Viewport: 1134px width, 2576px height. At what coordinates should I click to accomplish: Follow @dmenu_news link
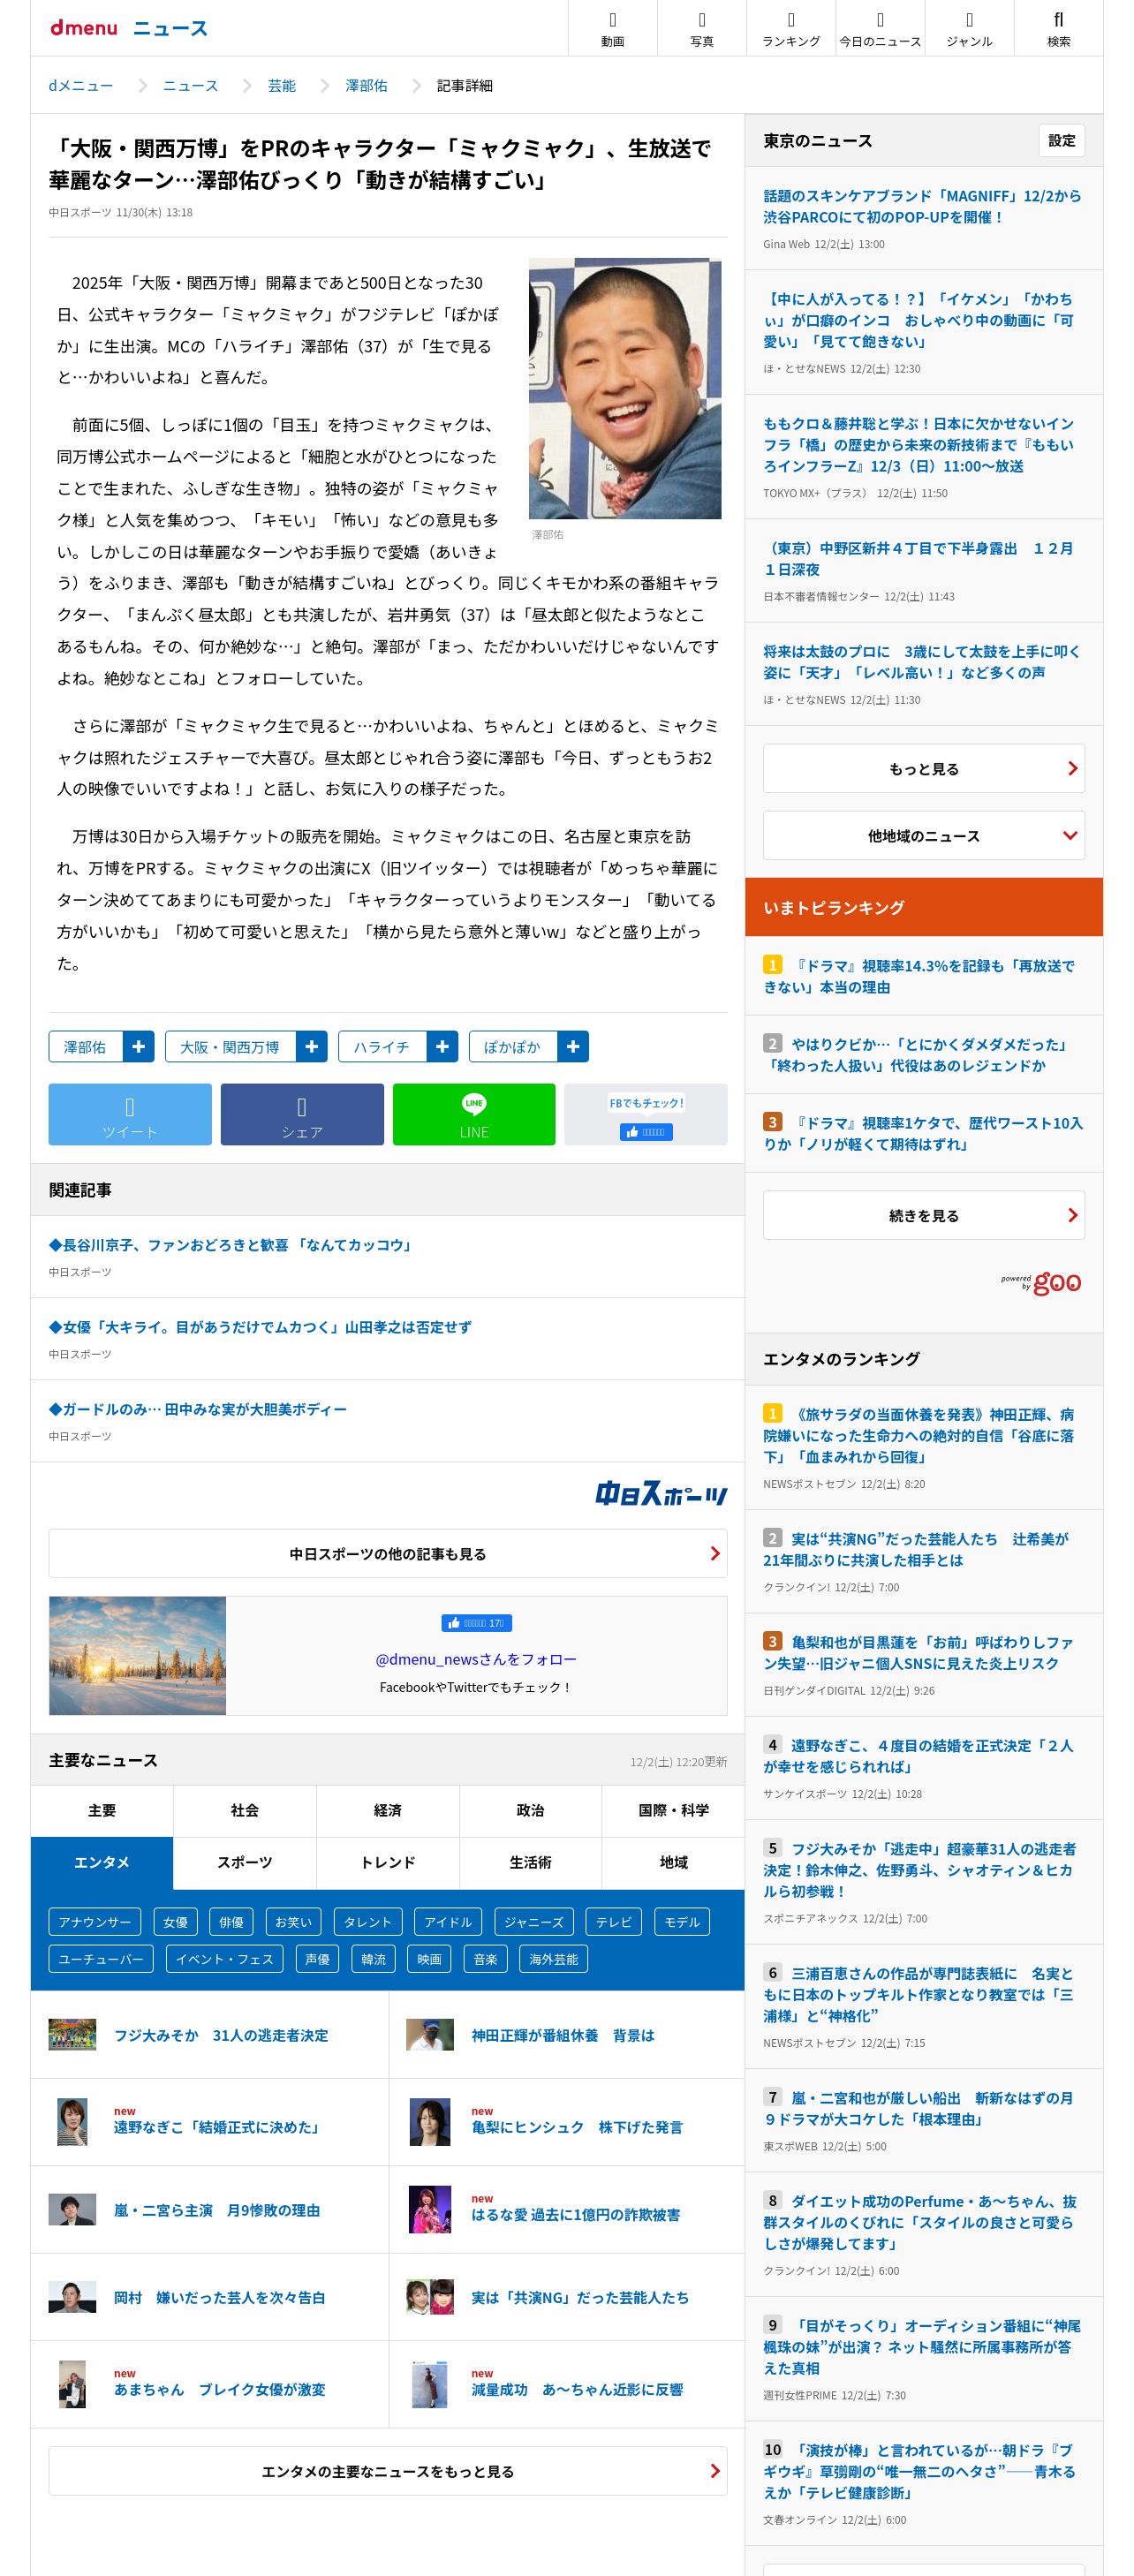(475, 1658)
